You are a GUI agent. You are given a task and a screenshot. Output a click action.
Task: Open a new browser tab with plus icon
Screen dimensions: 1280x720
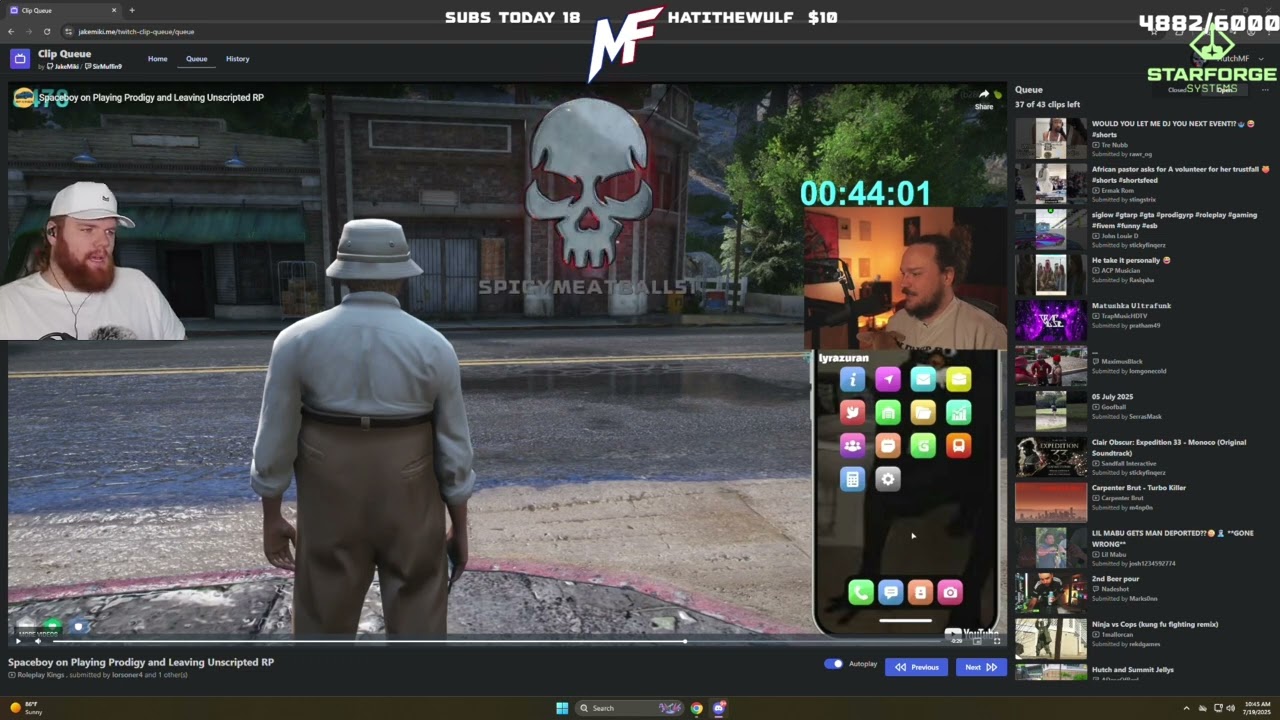[x=132, y=10]
